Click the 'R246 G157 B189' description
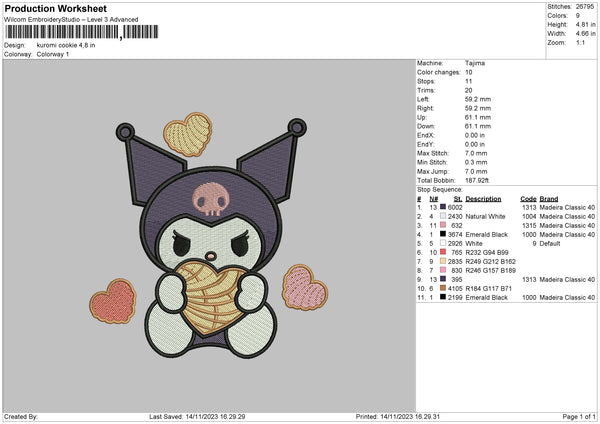The height and width of the screenshot is (424, 600). tap(491, 271)
